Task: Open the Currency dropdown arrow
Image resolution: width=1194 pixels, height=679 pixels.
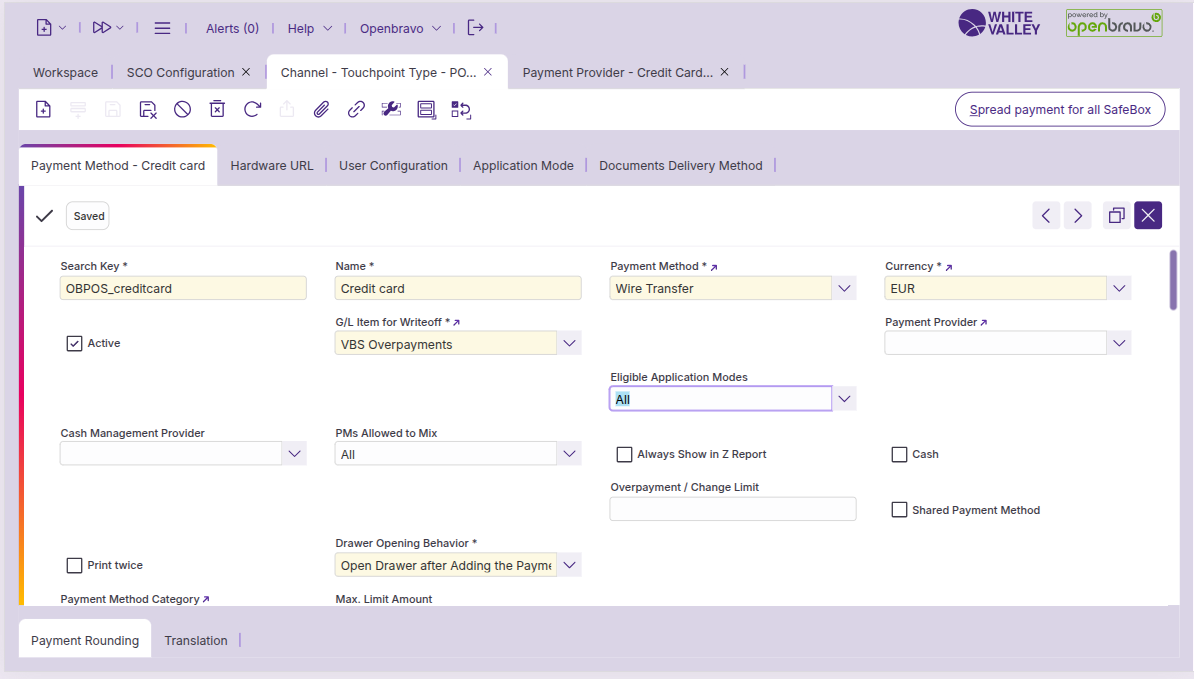Action: point(1119,289)
